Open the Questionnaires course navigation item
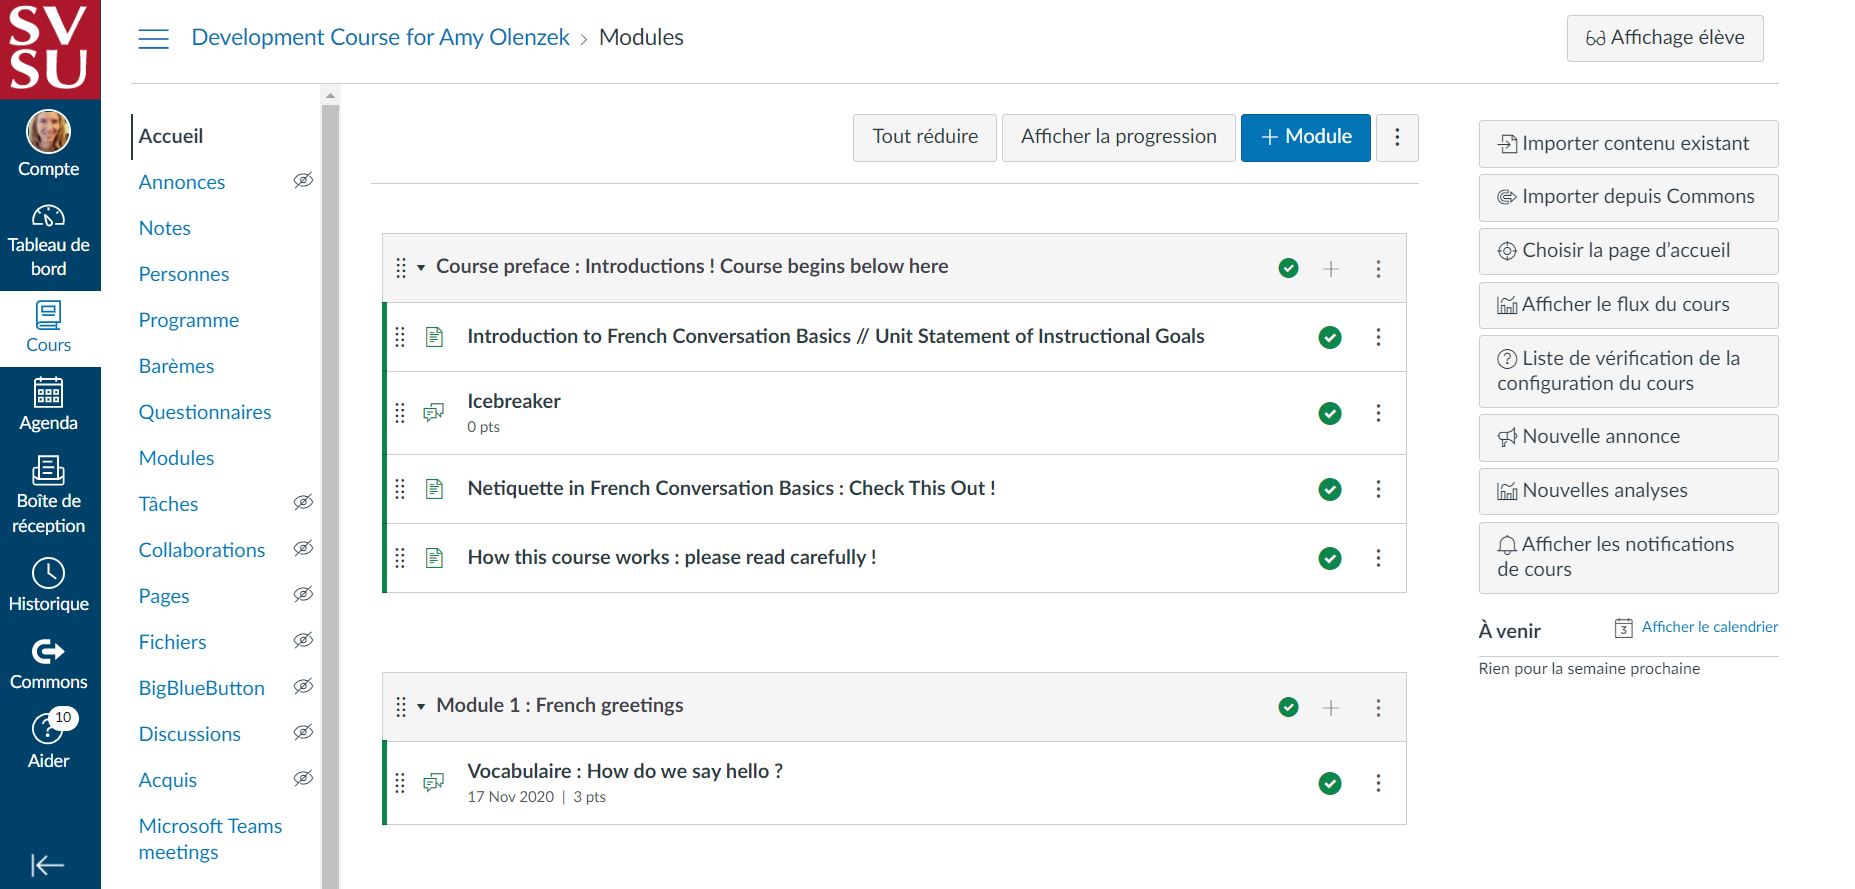This screenshot has width=1855, height=889. 205,412
